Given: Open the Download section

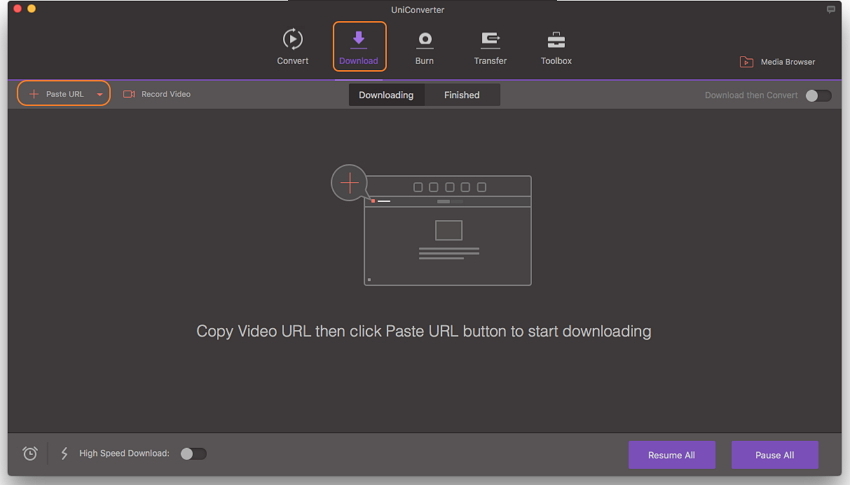Looking at the screenshot, I should [359, 47].
